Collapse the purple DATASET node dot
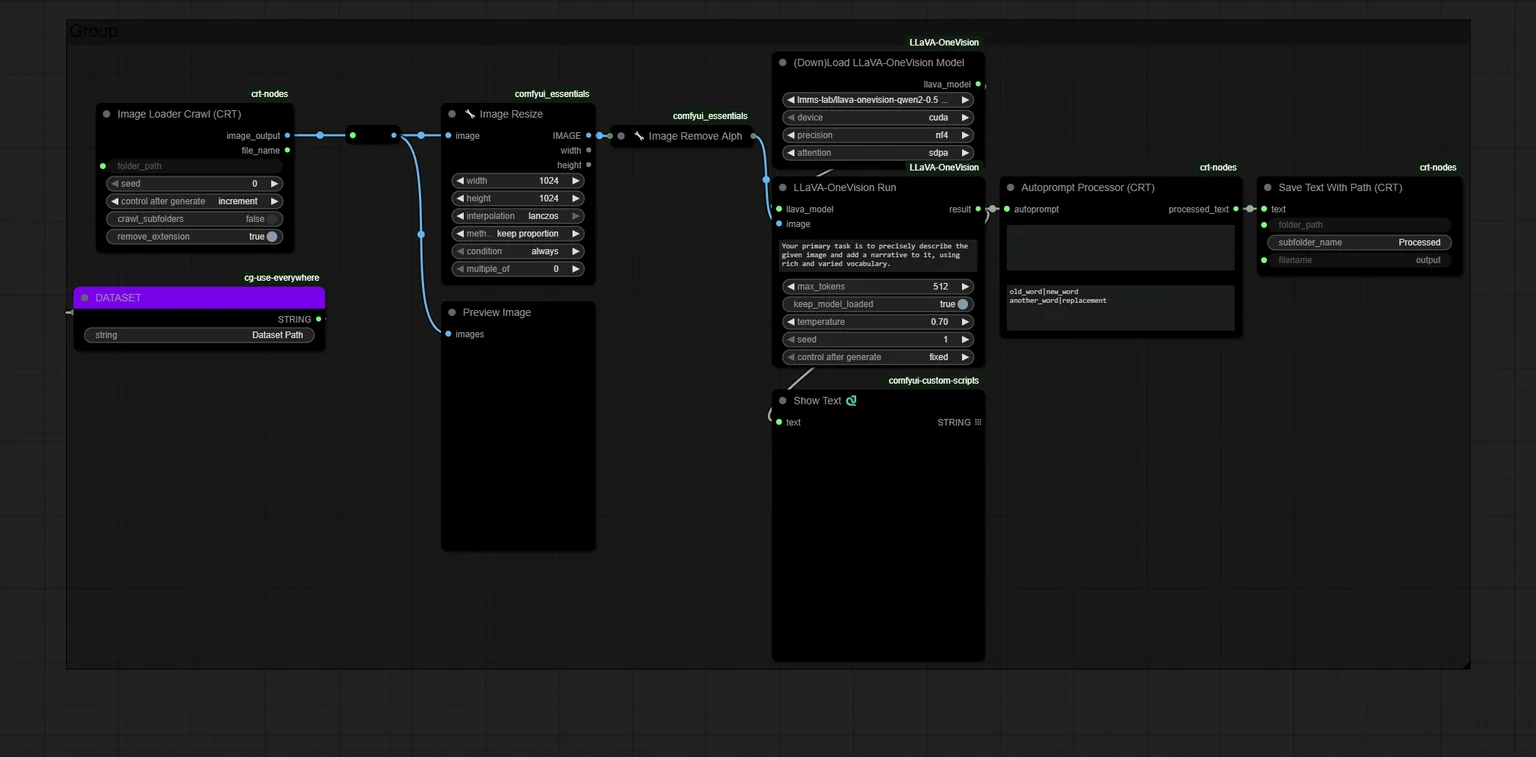This screenshot has width=1536, height=757. point(84,298)
